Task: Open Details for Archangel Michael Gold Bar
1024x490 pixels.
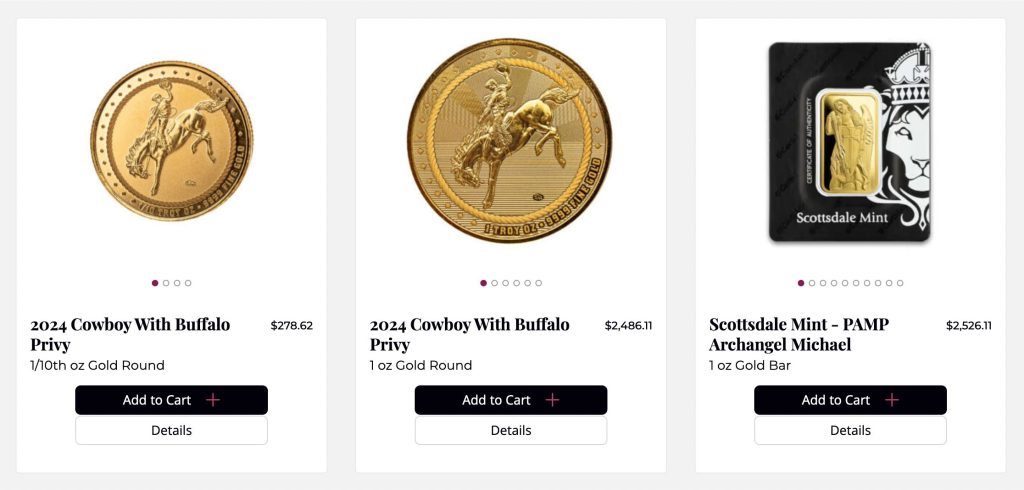Action: click(x=850, y=431)
